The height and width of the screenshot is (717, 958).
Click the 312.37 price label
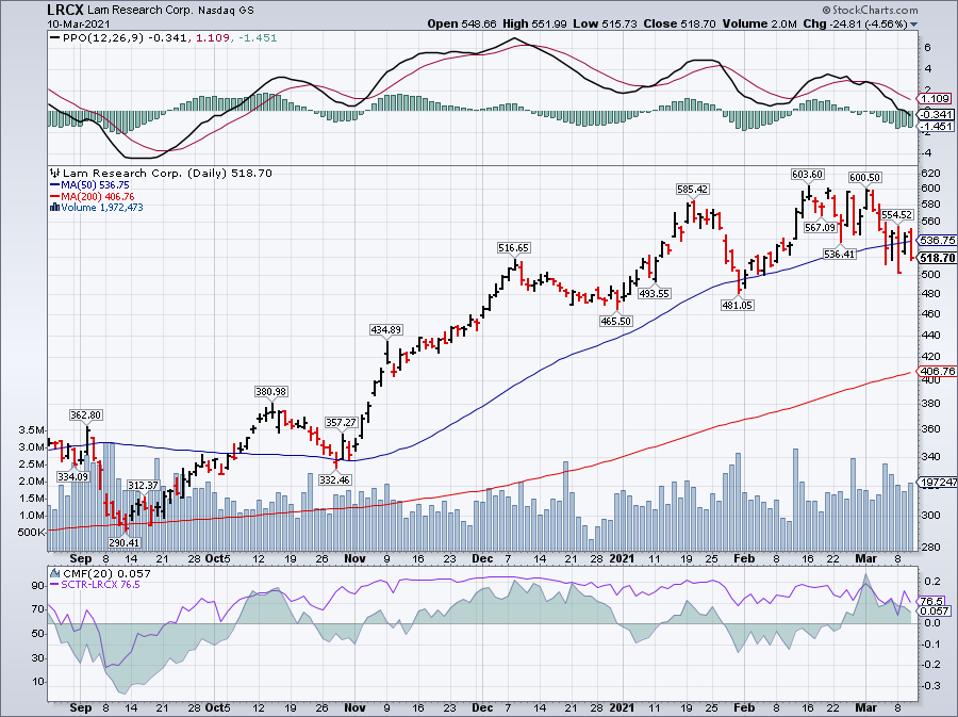coord(142,485)
